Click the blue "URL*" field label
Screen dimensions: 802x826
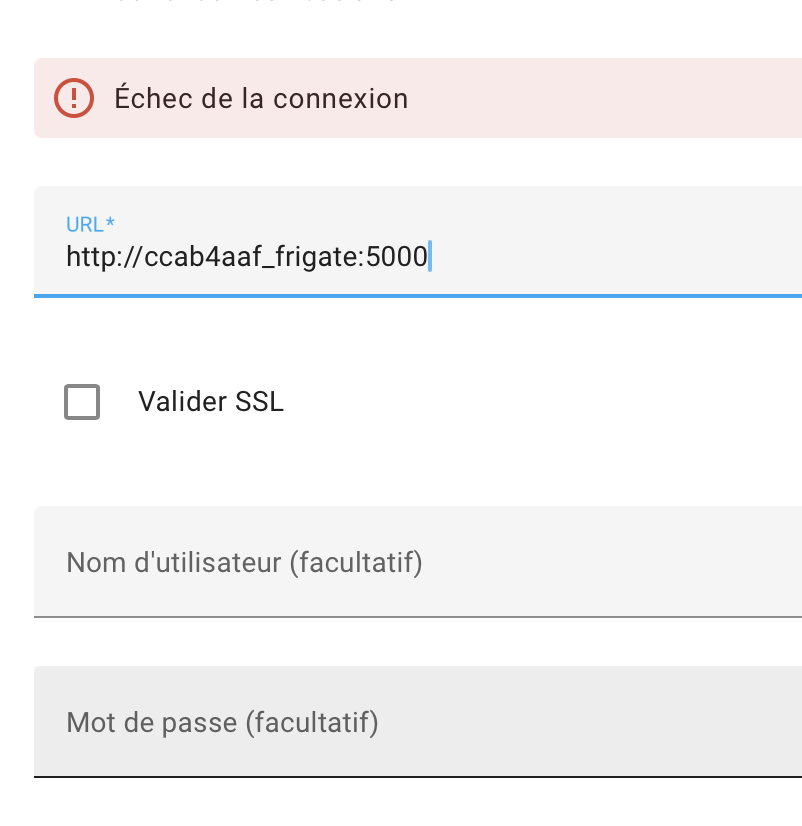[92, 224]
